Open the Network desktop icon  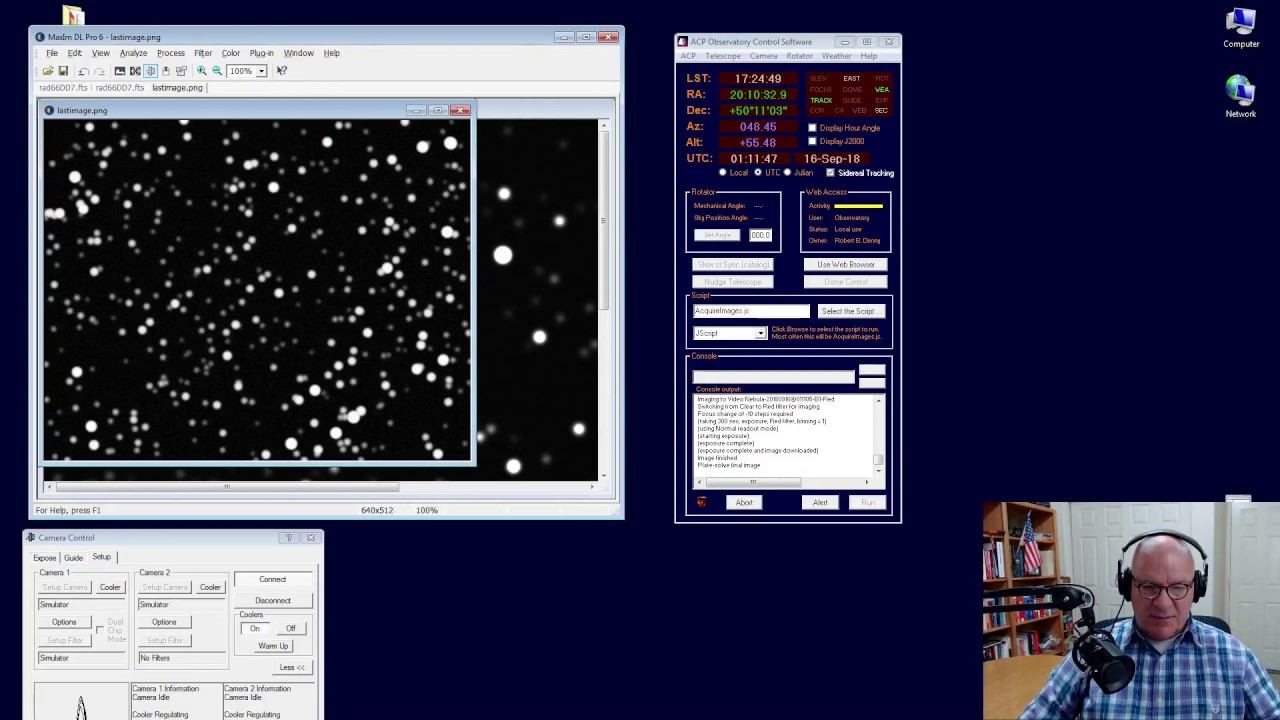1241,96
